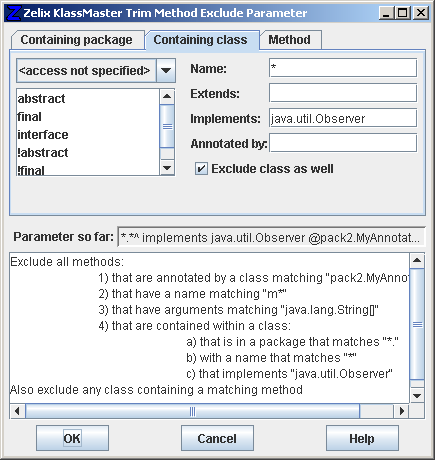Click the Zelix Z title bar icon
The height and width of the screenshot is (460, 435).
point(14,13)
